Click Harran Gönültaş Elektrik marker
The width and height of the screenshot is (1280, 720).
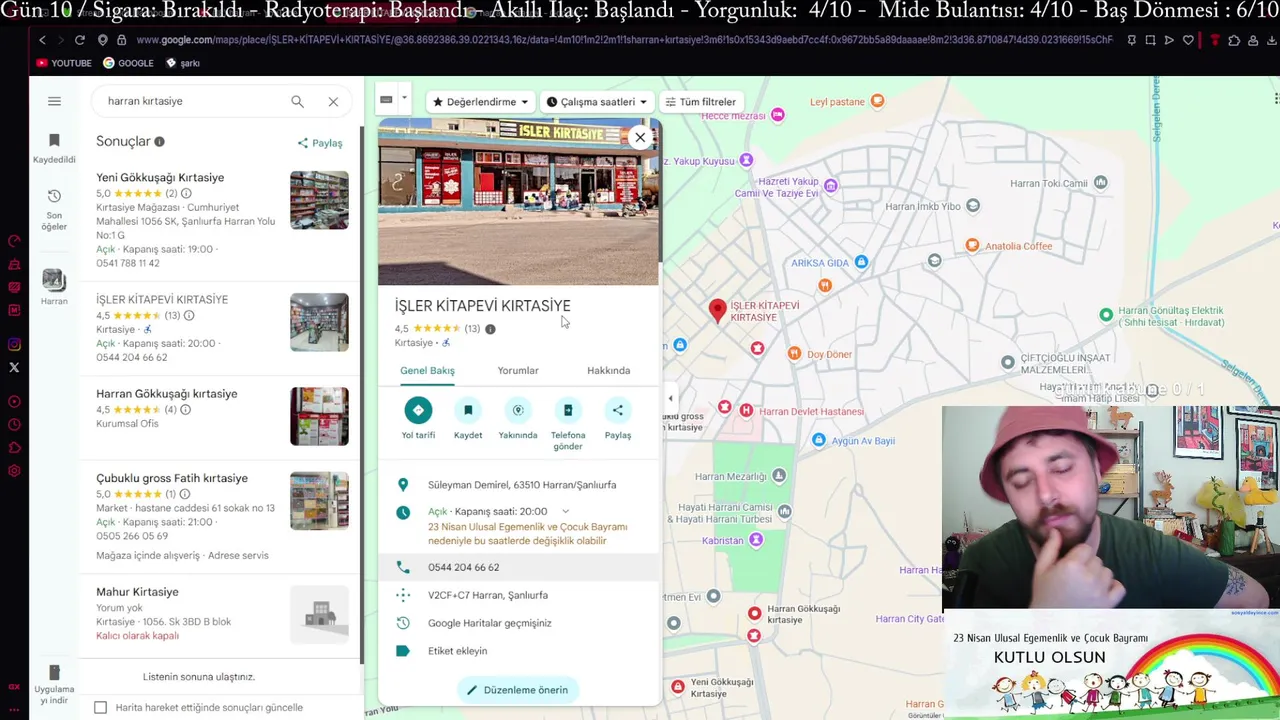(x=1105, y=315)
